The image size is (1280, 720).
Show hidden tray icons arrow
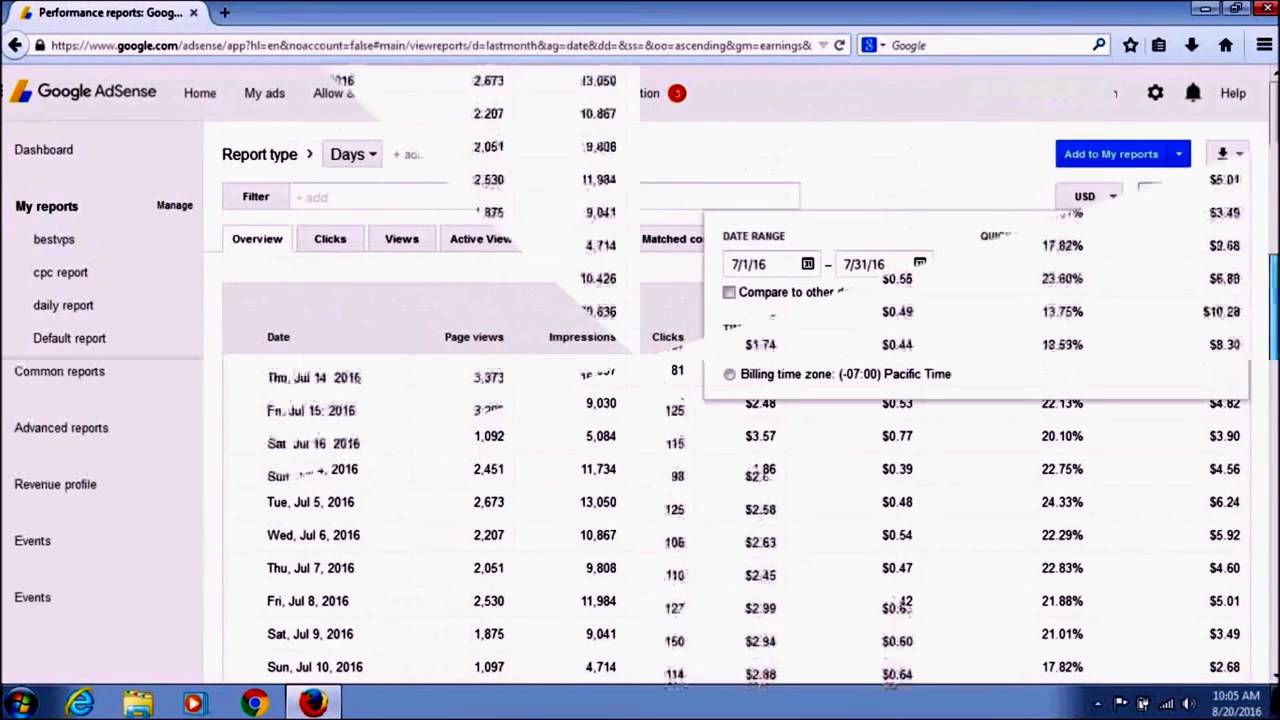(x=1098, y=703)
